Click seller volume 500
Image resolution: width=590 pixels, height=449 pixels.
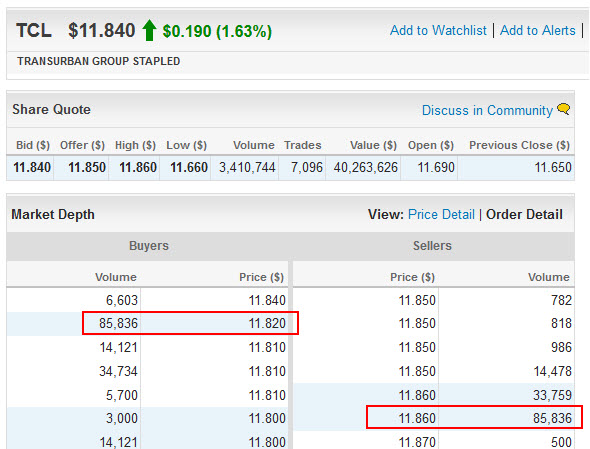click(x=562, y=442)
